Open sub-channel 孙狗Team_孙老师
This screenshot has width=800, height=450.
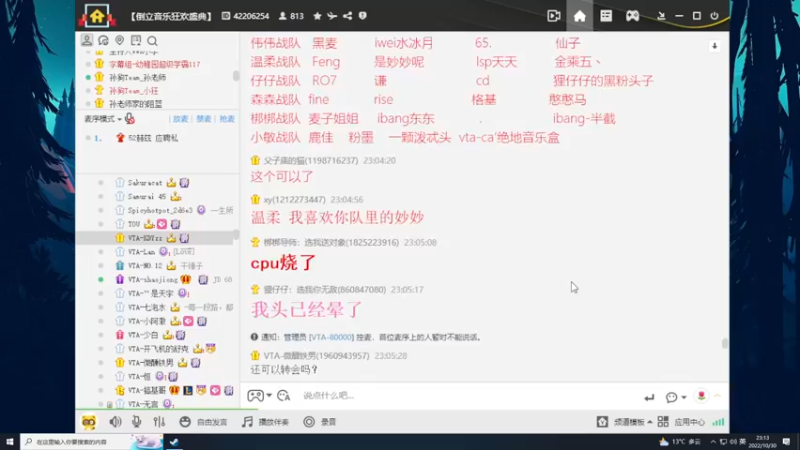coord(137,78)
